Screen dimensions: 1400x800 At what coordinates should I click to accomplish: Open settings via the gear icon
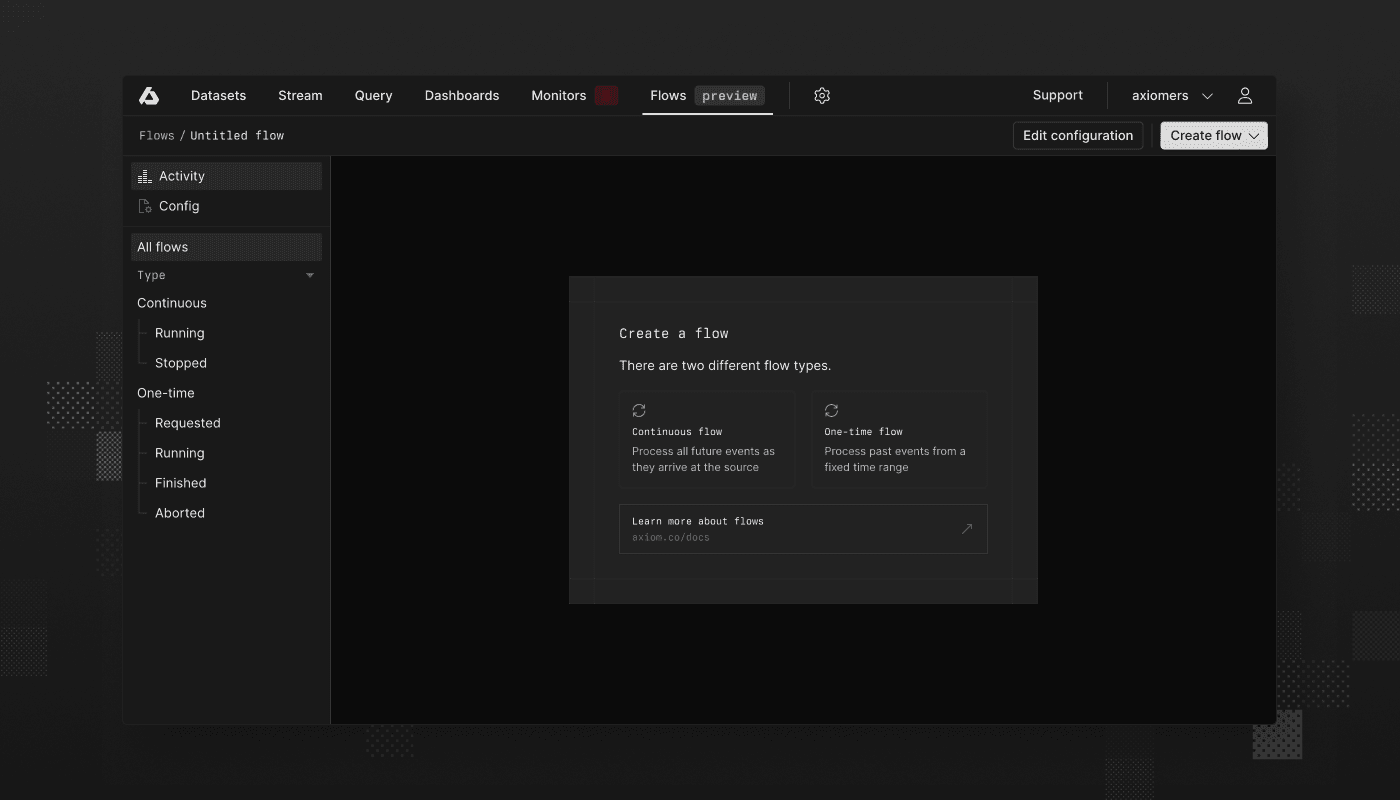tap(821, 95)
